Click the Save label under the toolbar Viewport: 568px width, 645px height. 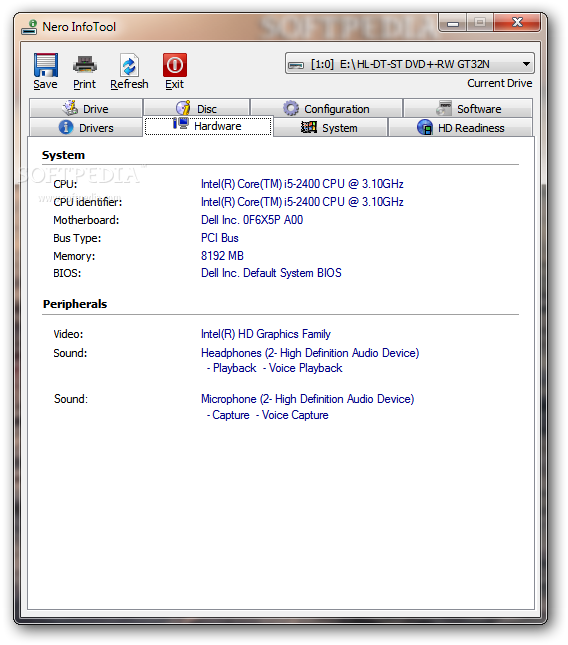(46, 84)
